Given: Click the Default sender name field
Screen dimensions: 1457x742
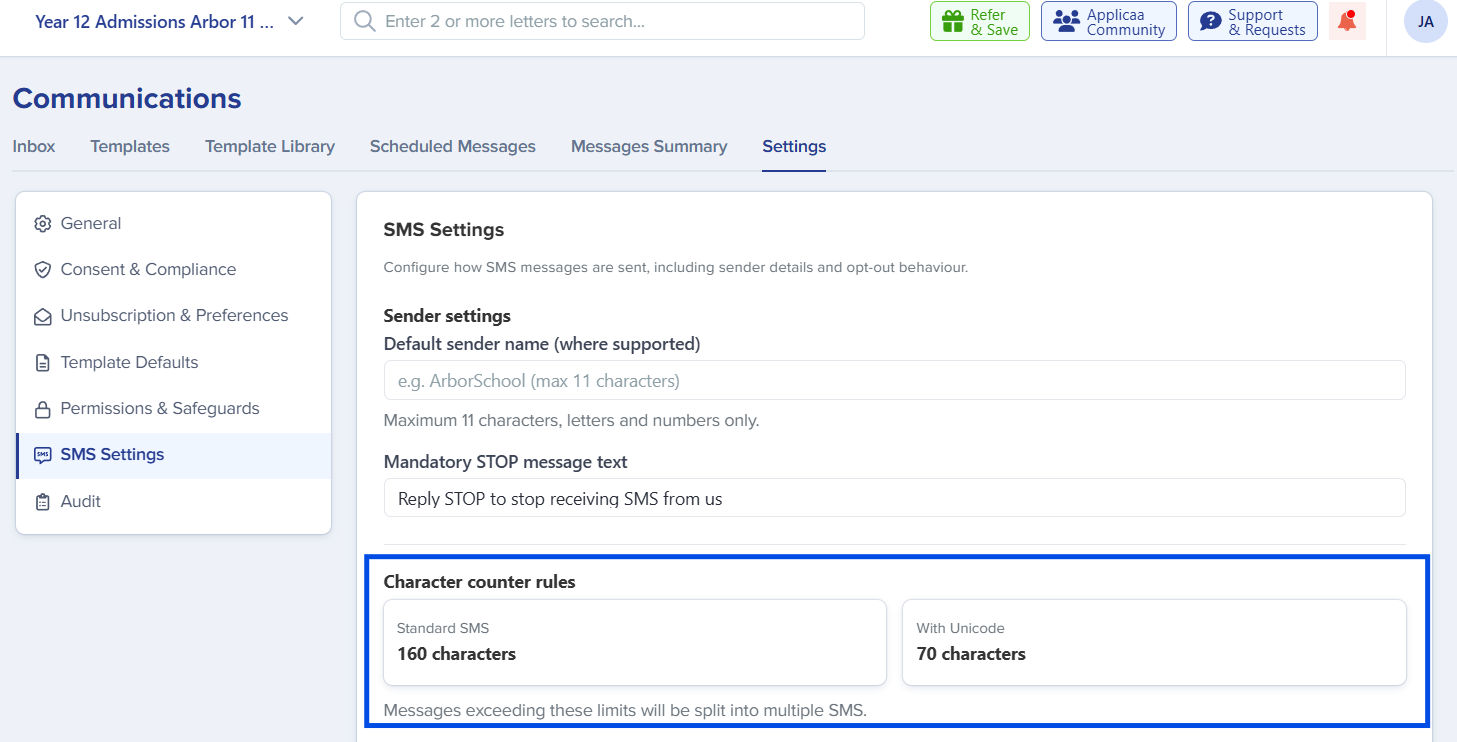Looking at the screenshot, I should coord(894,381).
